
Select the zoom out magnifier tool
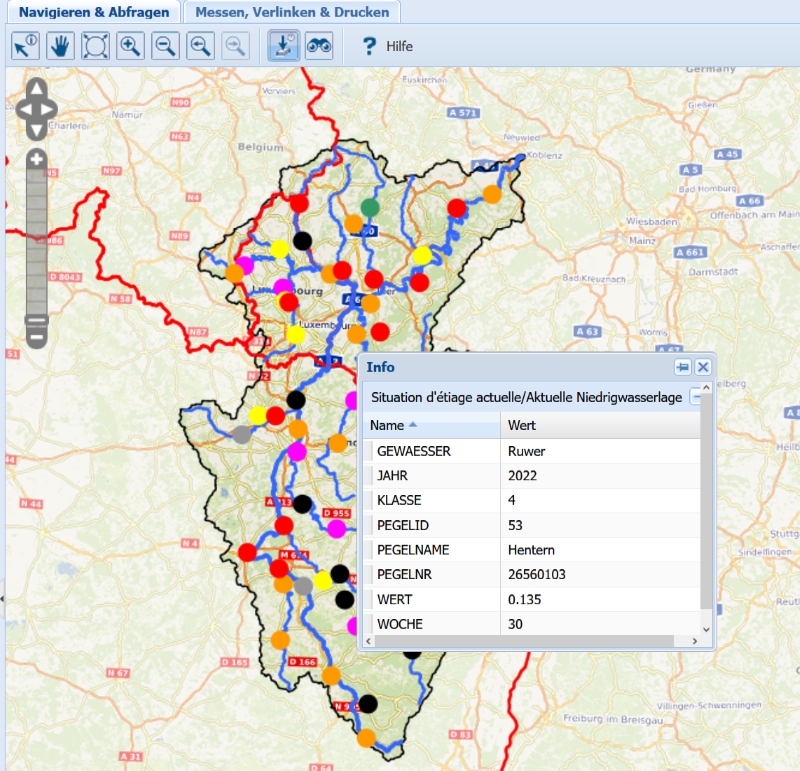click(165, 46)
